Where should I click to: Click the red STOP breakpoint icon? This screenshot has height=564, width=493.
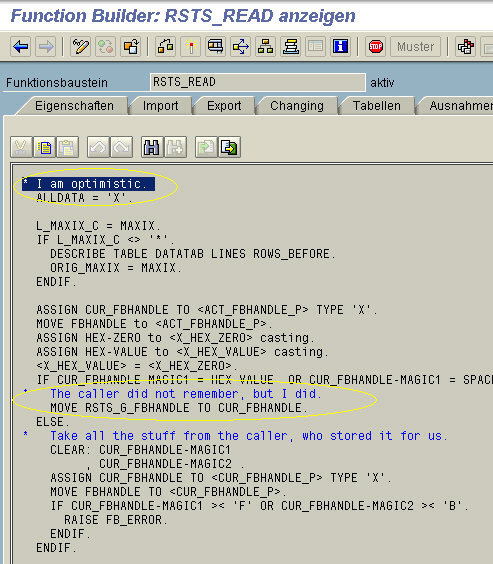[x=375, y=47]
